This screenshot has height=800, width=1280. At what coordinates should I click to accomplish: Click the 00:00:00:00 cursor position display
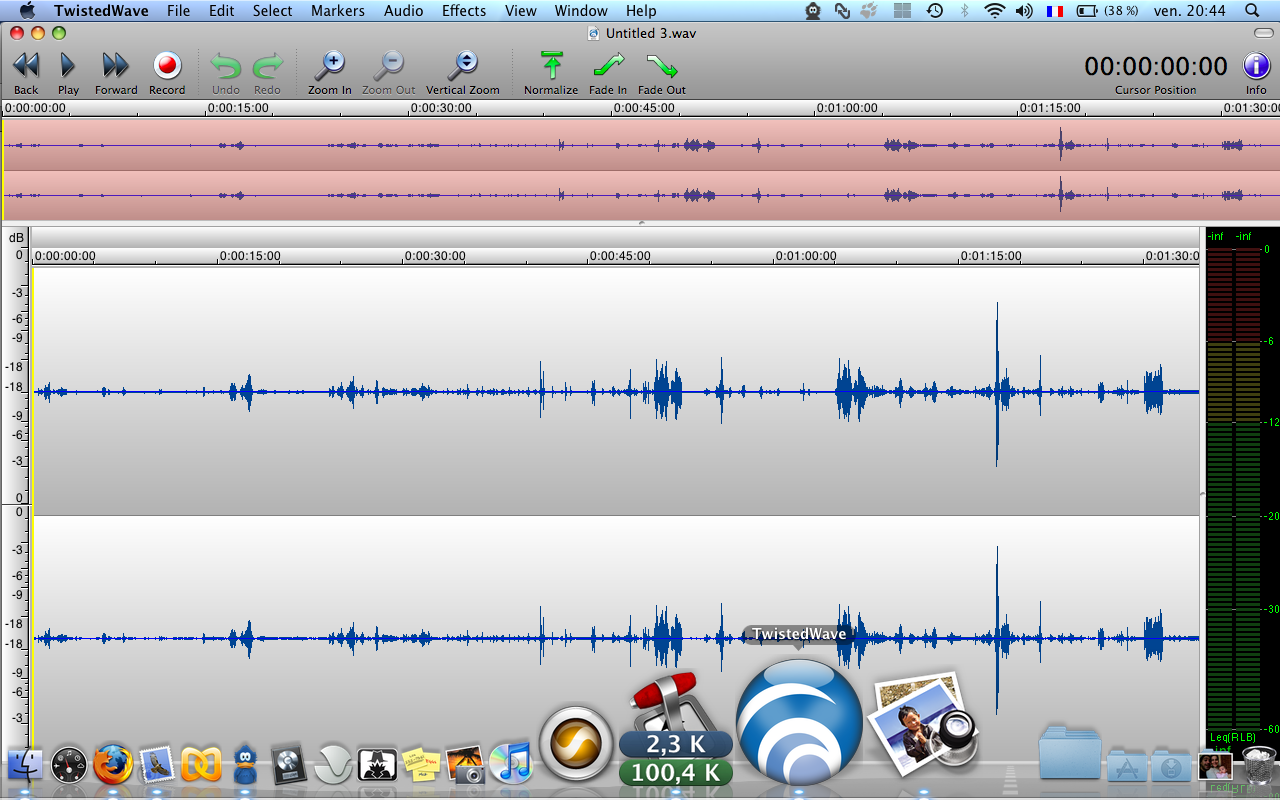tap(1155, 67)
